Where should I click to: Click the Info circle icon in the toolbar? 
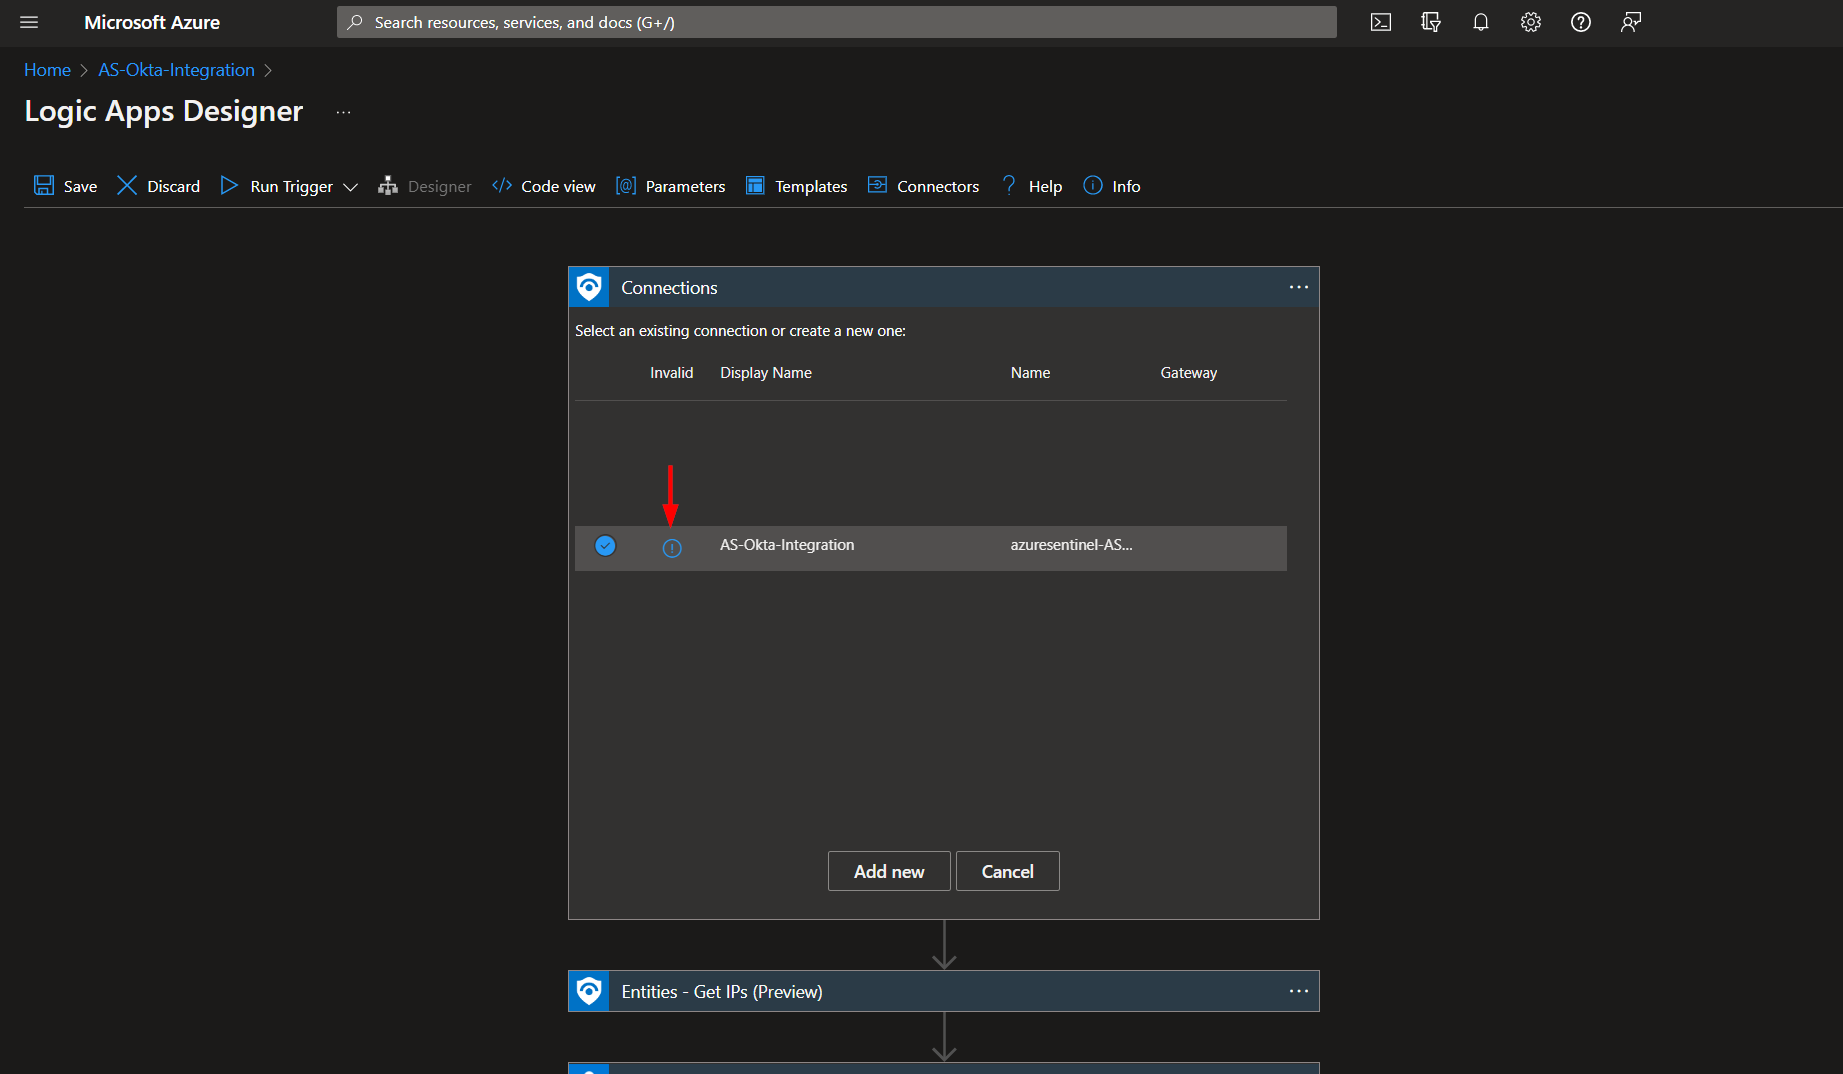point(1093,185)
